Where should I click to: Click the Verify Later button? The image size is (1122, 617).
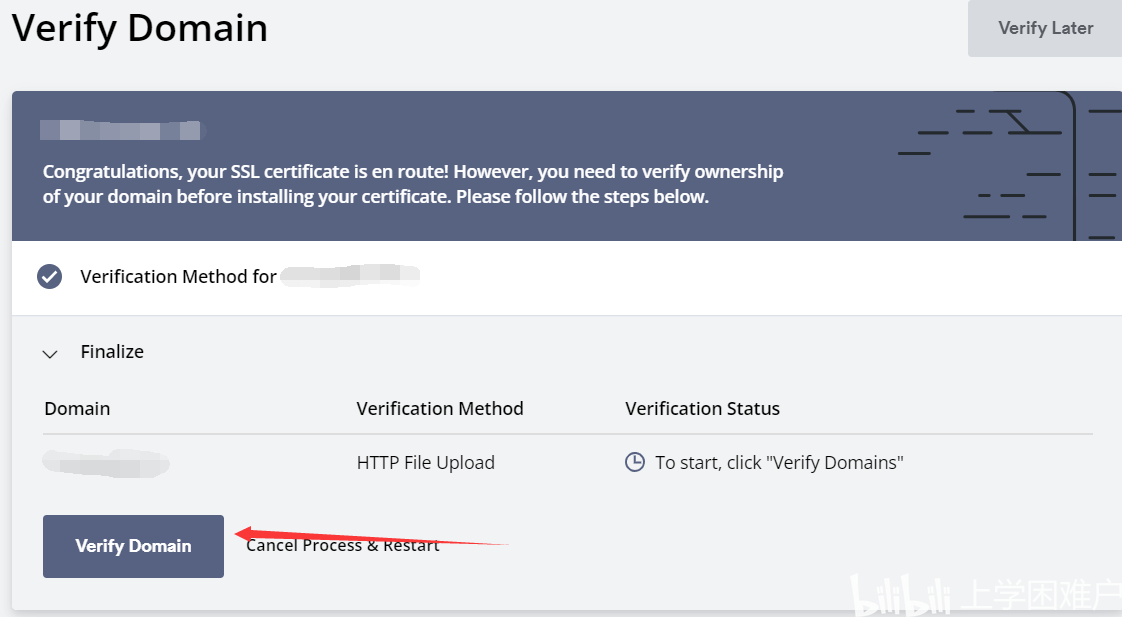coord(1045,29)
